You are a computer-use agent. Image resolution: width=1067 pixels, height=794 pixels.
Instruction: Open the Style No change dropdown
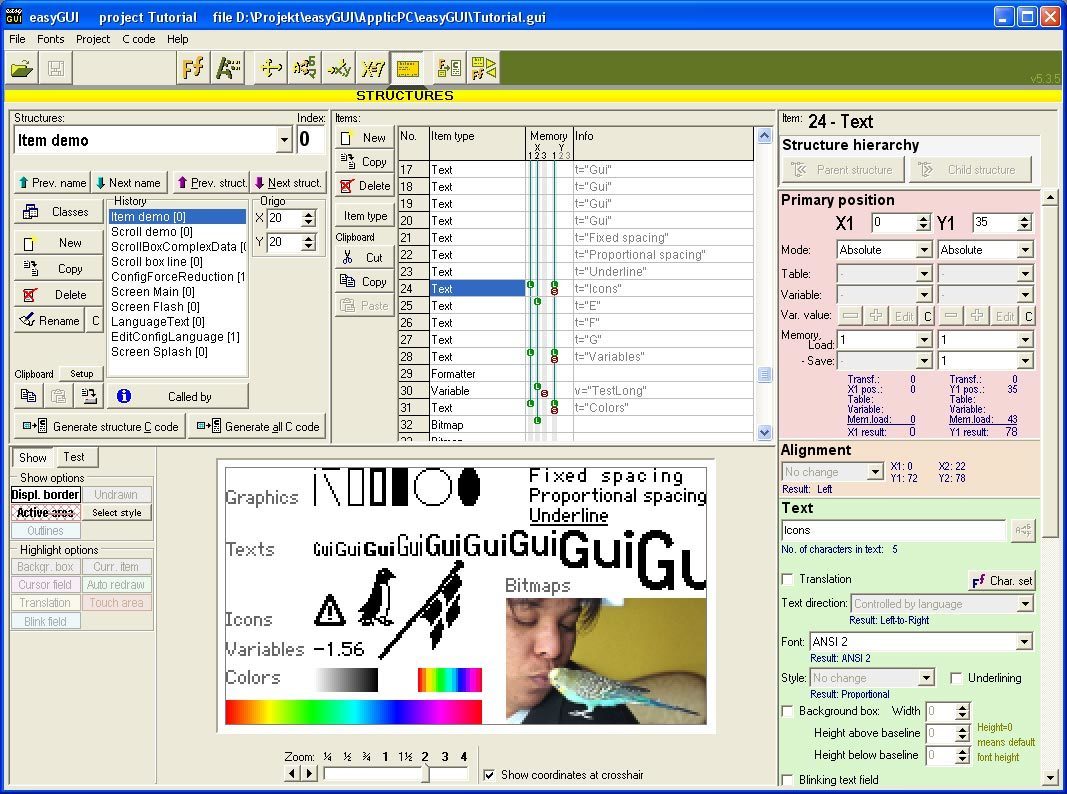(x=926, y=678)
